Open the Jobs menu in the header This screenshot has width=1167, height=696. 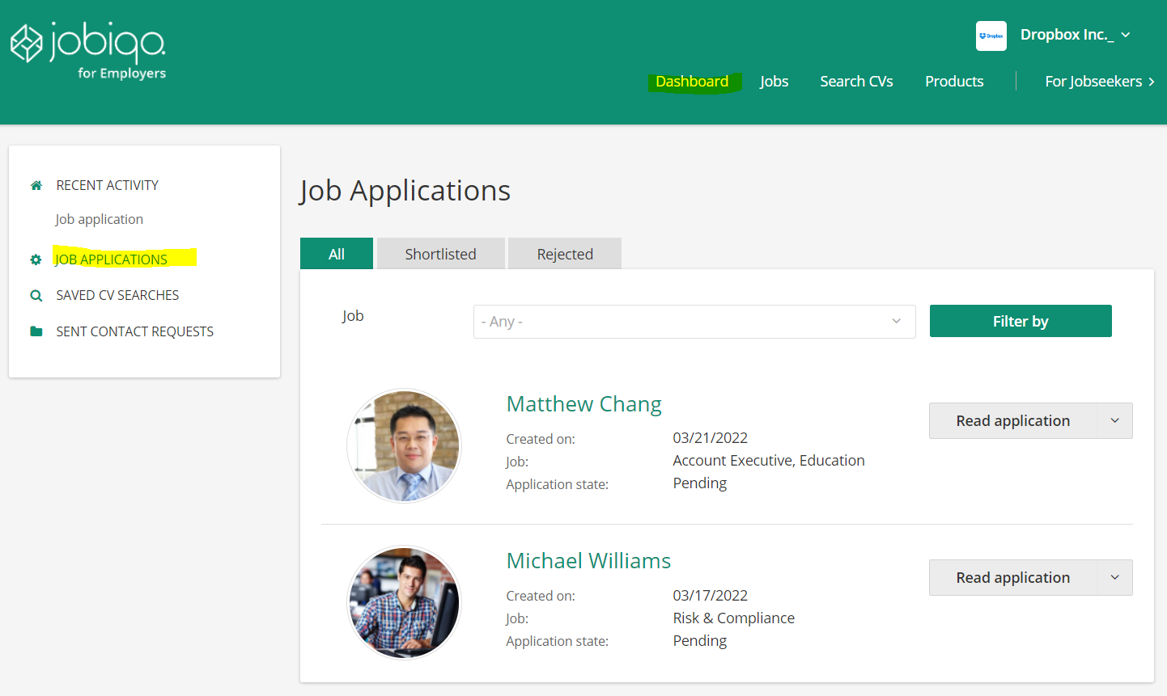pyautogui.click(x=773, y=81)
